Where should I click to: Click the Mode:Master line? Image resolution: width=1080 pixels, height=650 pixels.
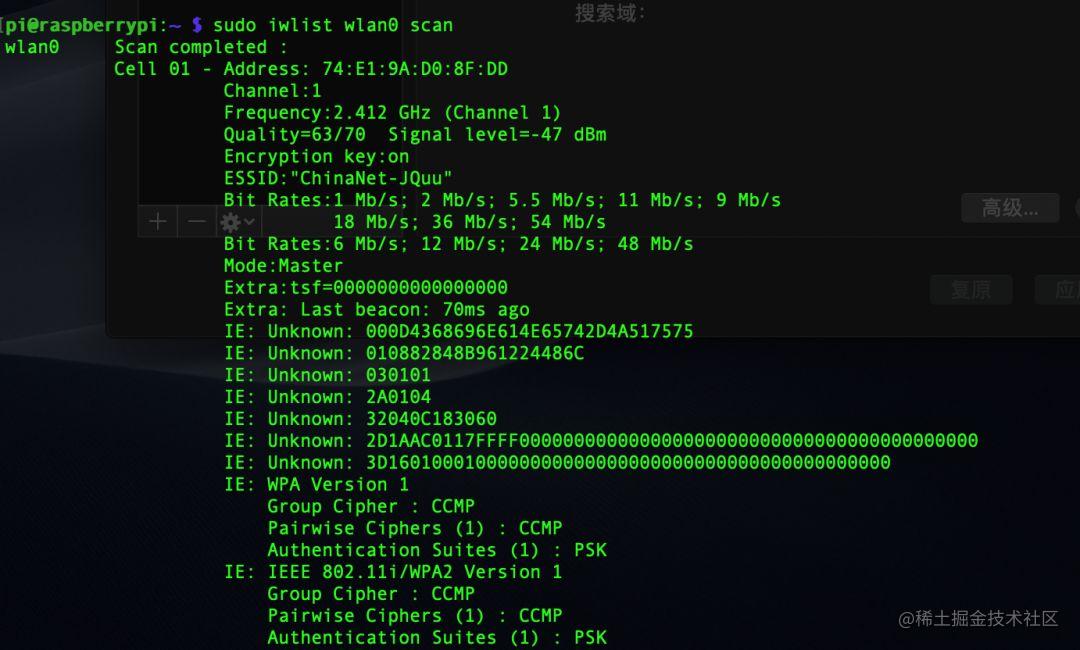[x=283, y=266]
